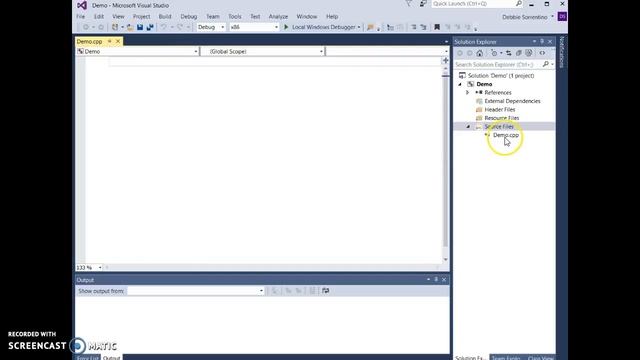Open the Debug configuration dropdown

tap(211, 27)
